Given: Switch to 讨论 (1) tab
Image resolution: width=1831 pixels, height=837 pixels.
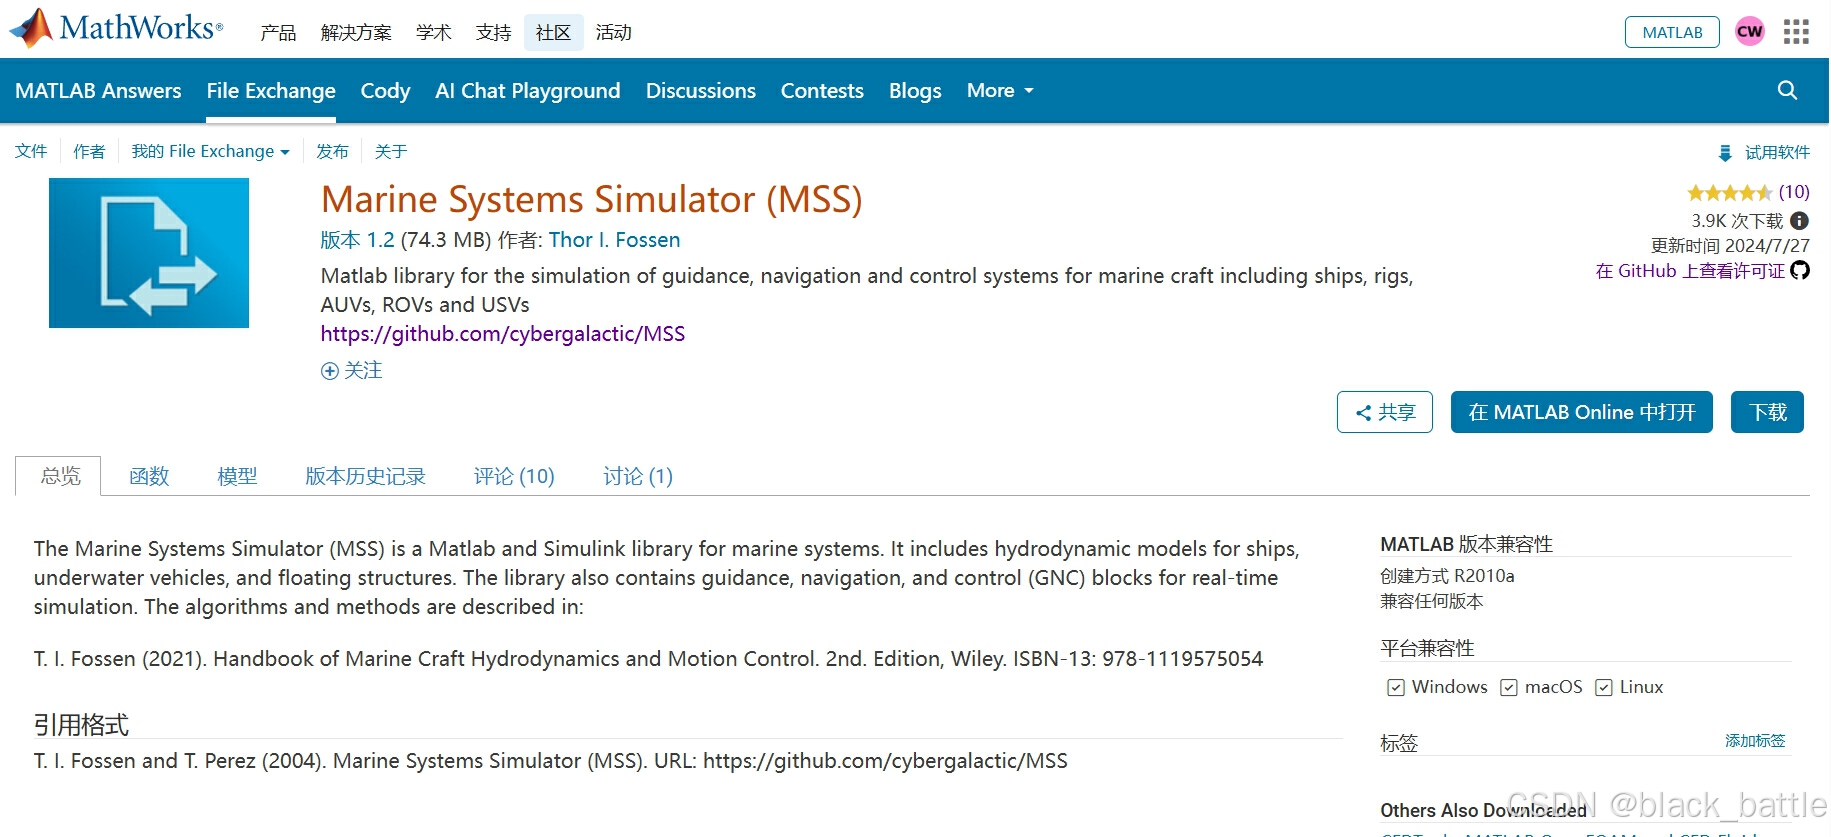Looking at the screenshot, I should click(638, 476).
